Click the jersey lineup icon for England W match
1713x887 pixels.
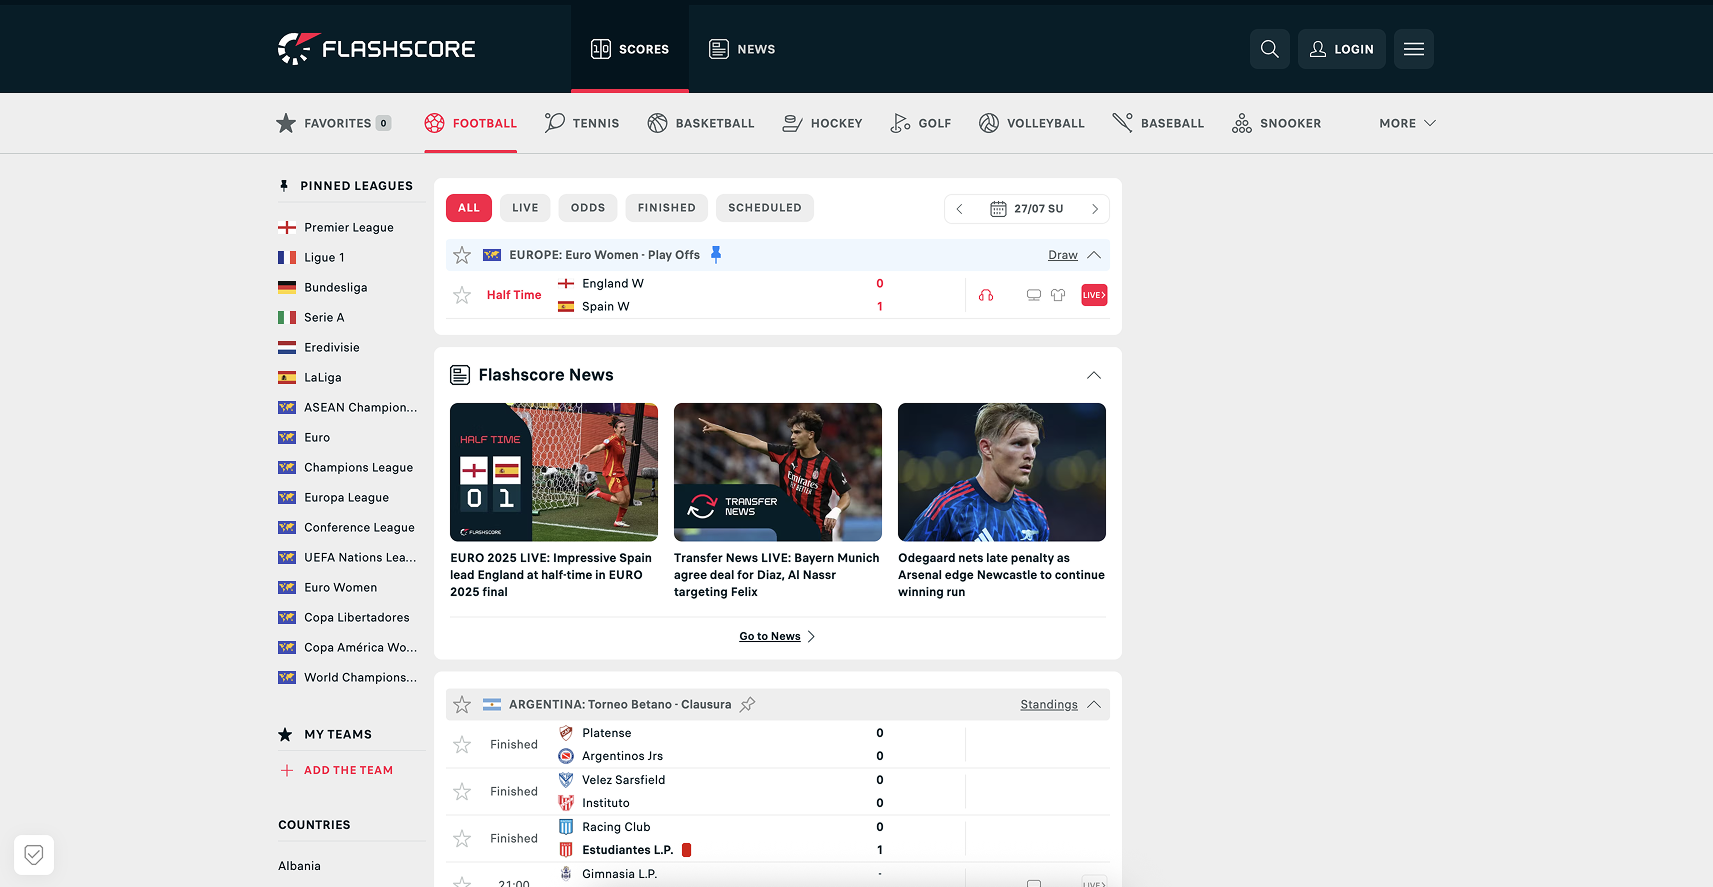click(1058, 295)
